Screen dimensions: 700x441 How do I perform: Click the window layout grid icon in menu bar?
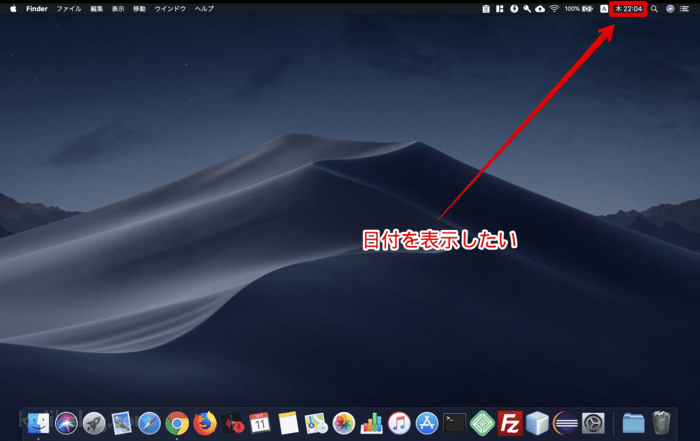500,8
